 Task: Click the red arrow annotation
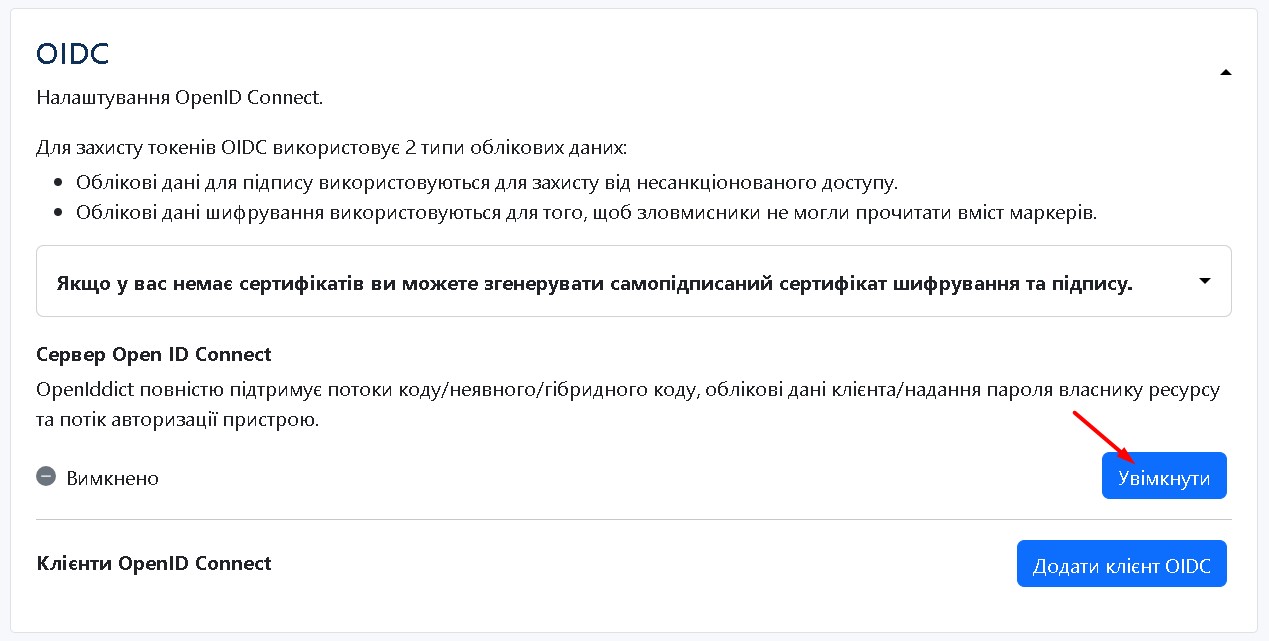(x=1103, y=438)
